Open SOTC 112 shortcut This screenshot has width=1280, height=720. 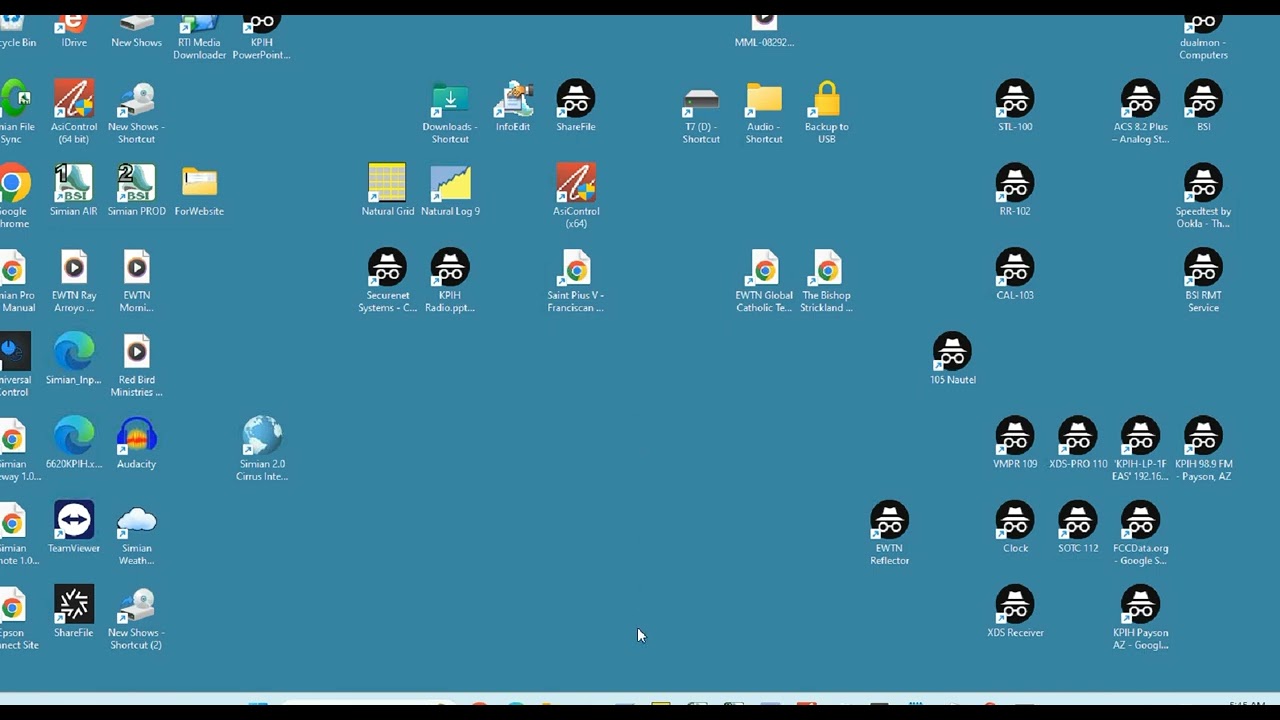1078,527
